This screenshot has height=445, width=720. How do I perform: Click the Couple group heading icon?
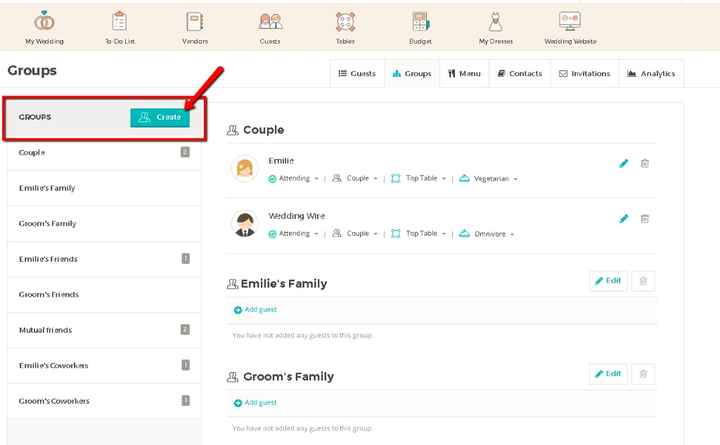point(232,130)
